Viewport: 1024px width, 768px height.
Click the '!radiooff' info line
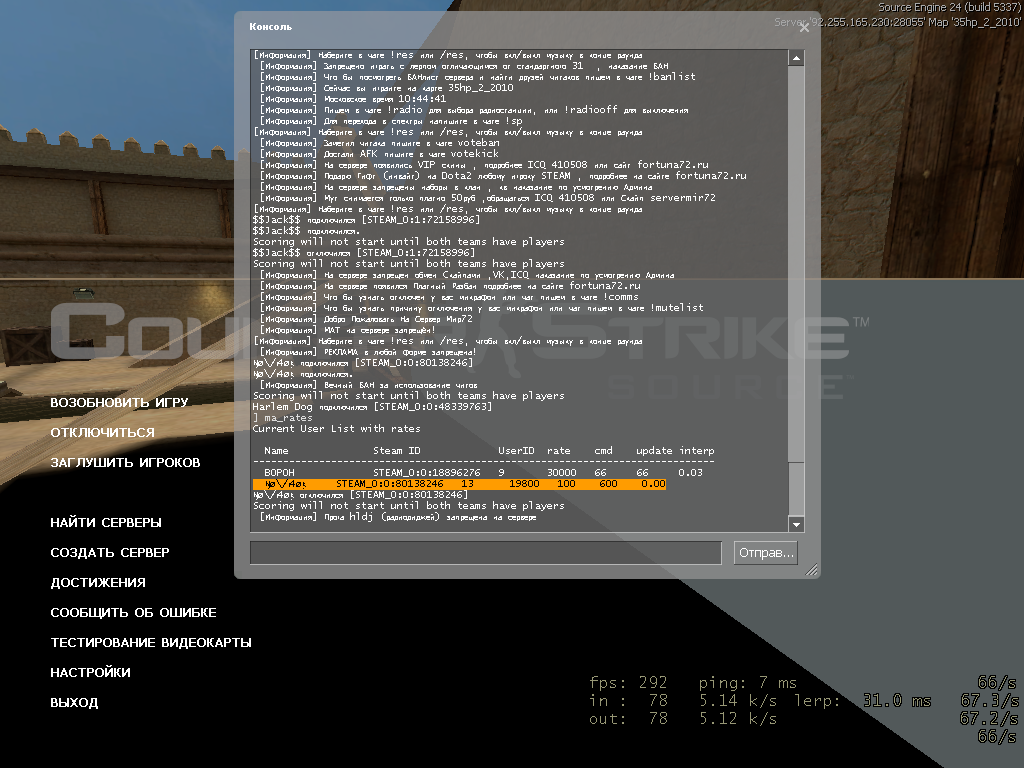(474, 110)
